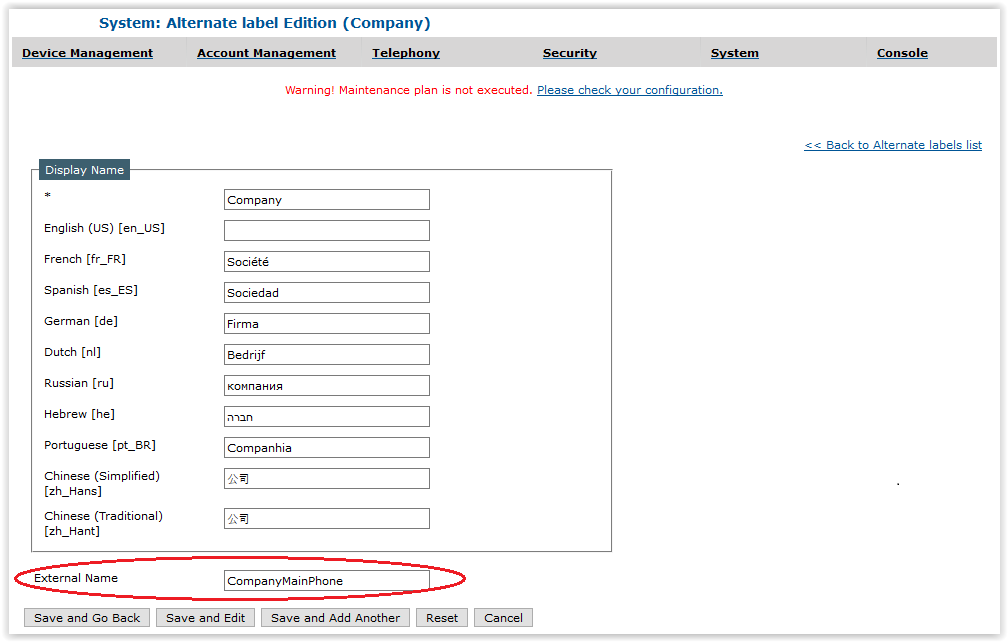Click the External Name field CompanyMainPhone
Screen dimensions: 1008x642
pyautogui.click(x=327, y=580)
